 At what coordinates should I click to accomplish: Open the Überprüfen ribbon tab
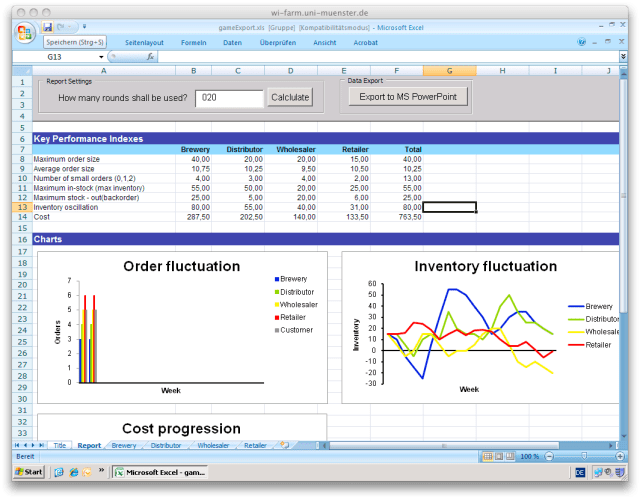(x=278, y=42)
